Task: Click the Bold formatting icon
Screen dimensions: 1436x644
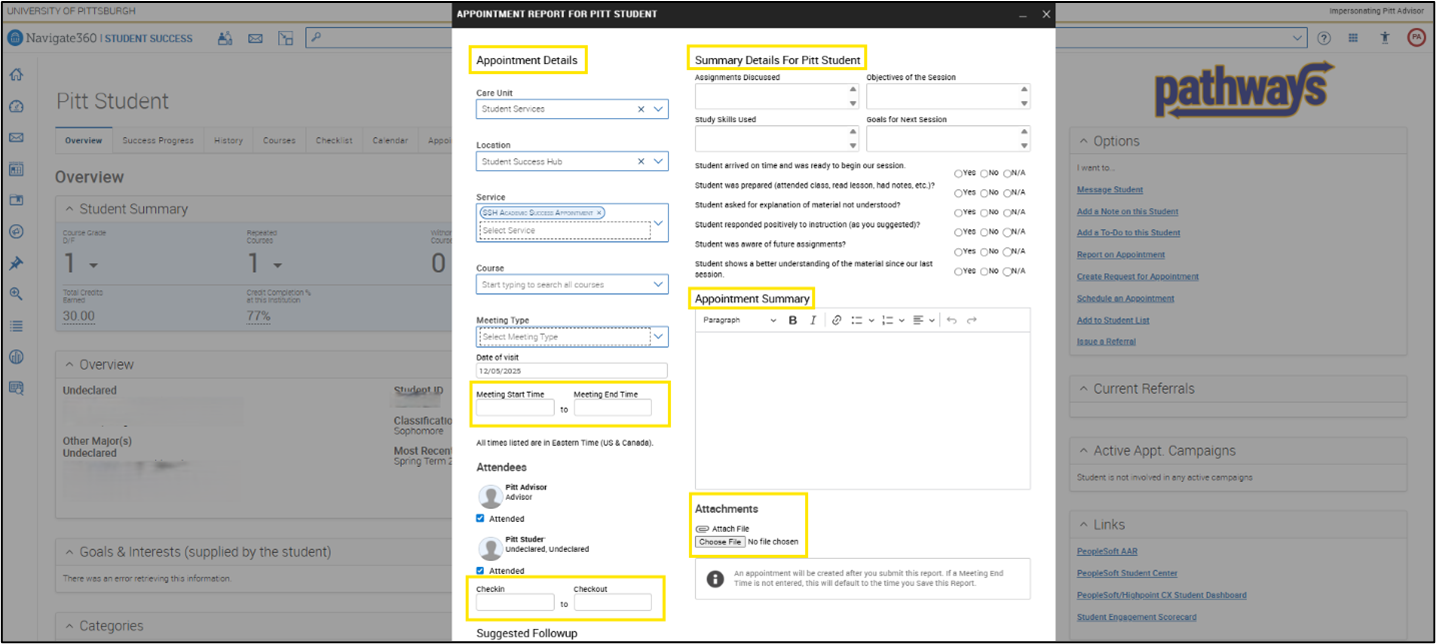Action: 793,320
